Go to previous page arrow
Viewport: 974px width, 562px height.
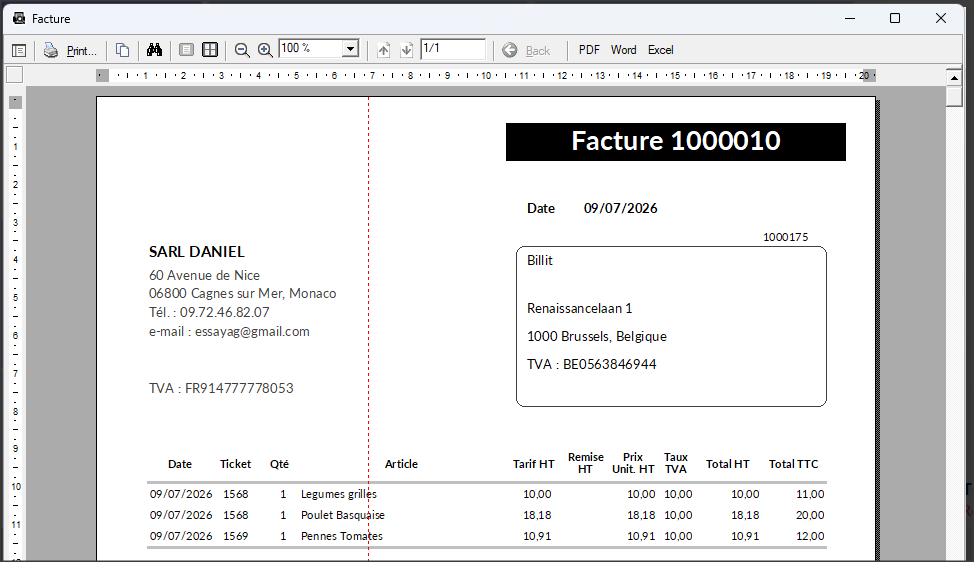383,50
